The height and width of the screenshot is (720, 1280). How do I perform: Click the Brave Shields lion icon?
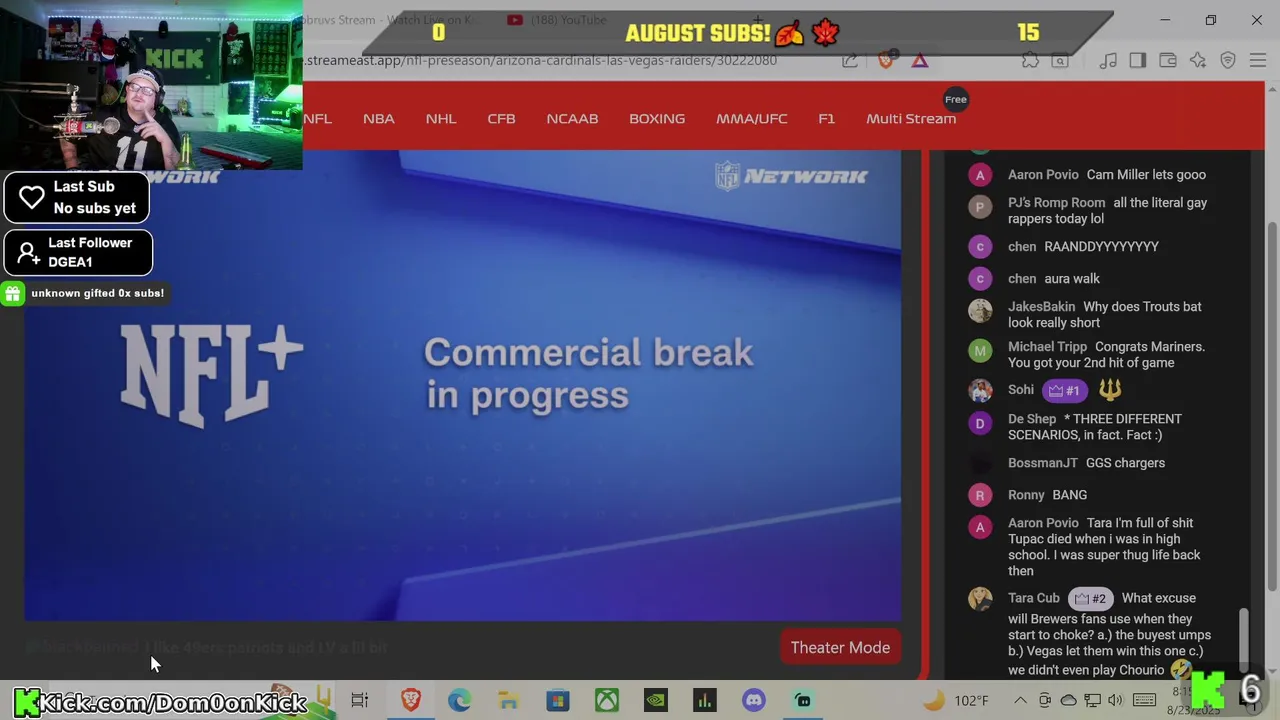coord(885,61)
